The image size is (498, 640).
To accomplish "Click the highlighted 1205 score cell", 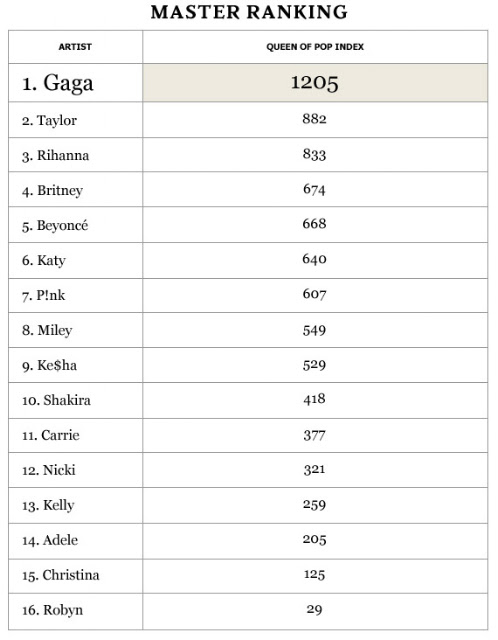I will pos(315,83).
